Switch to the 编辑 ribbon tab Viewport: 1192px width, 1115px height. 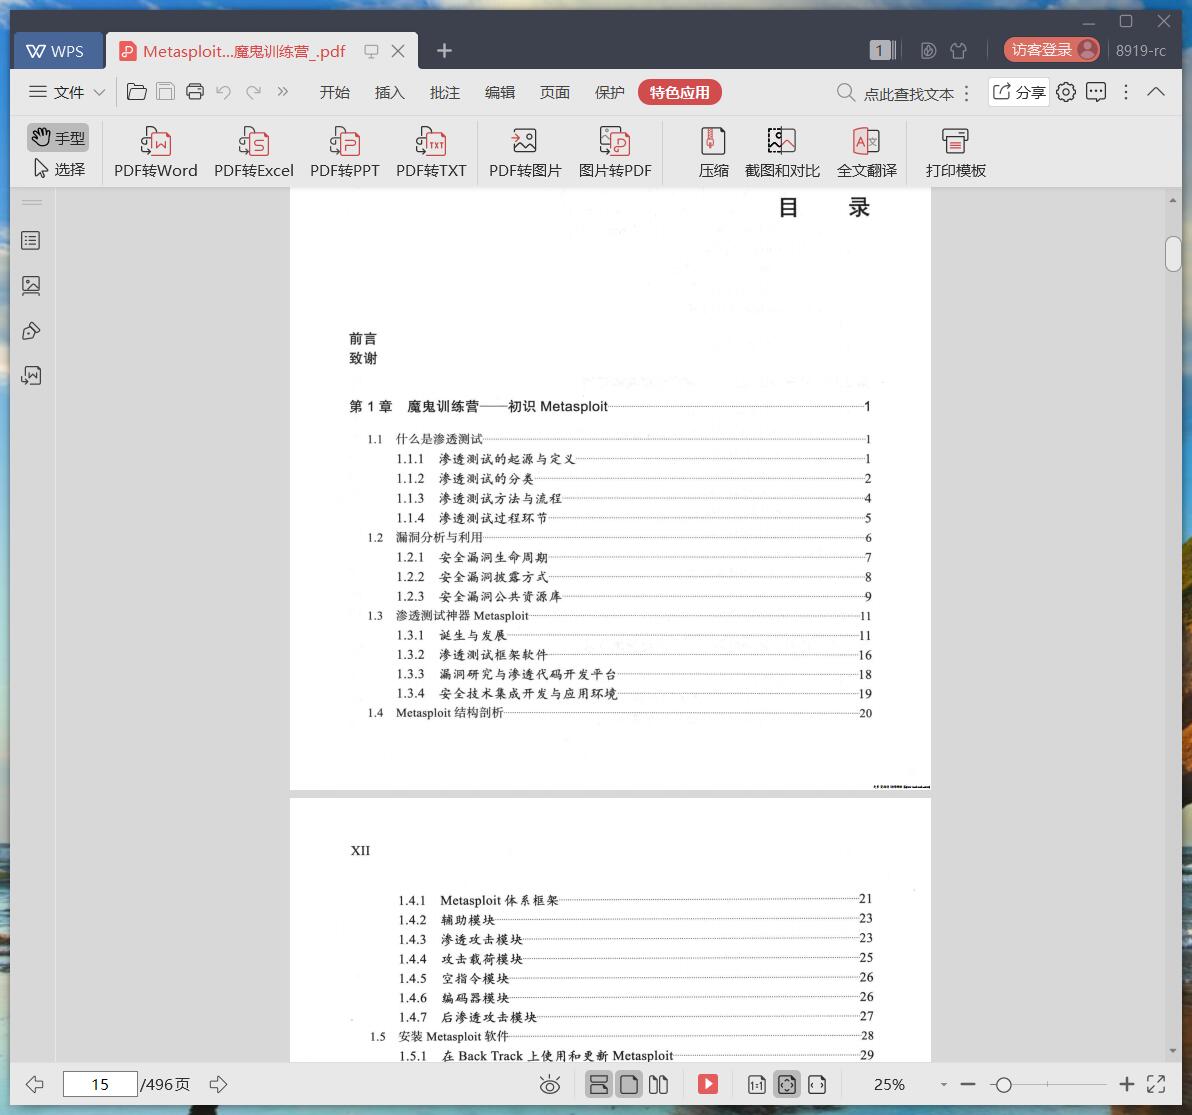[499, 92]
